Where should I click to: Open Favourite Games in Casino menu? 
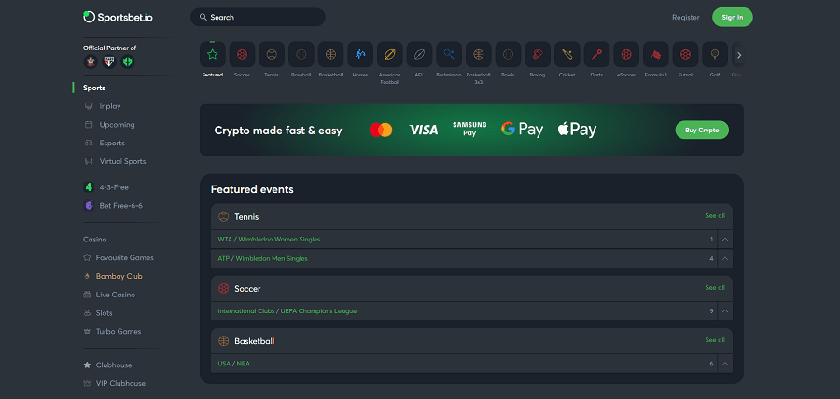124,258
